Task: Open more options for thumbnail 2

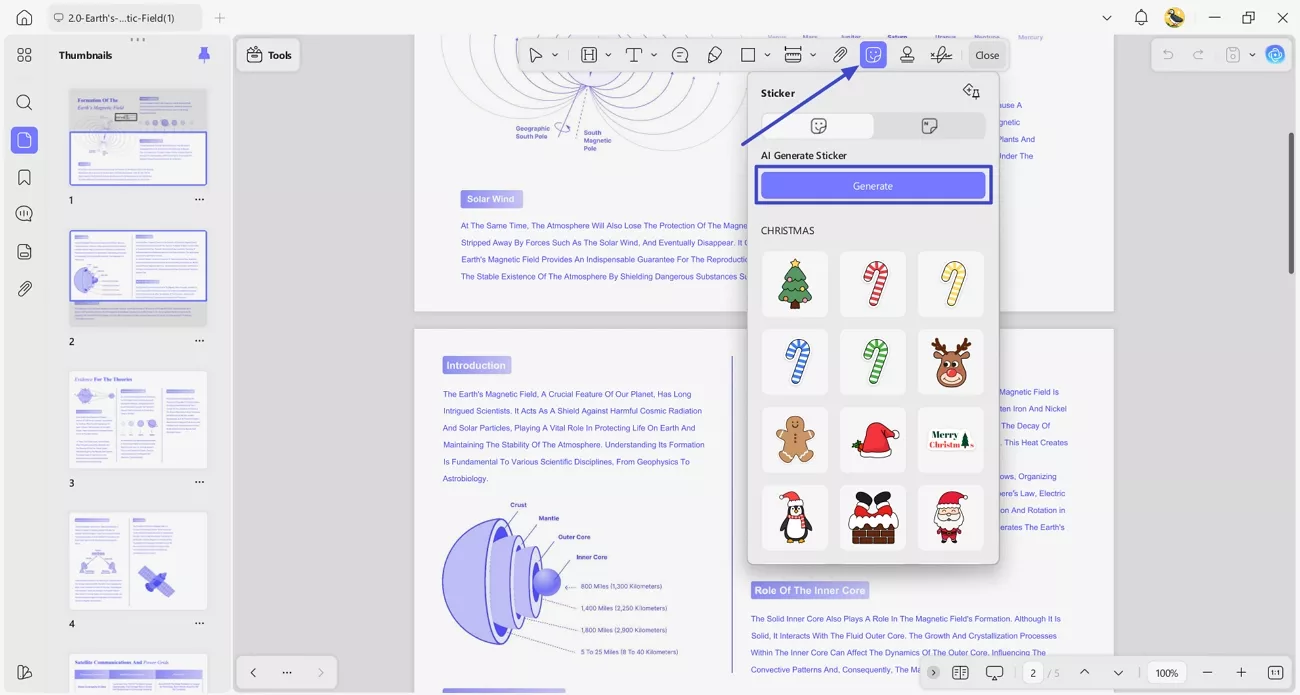Action: tap(199, 341)
